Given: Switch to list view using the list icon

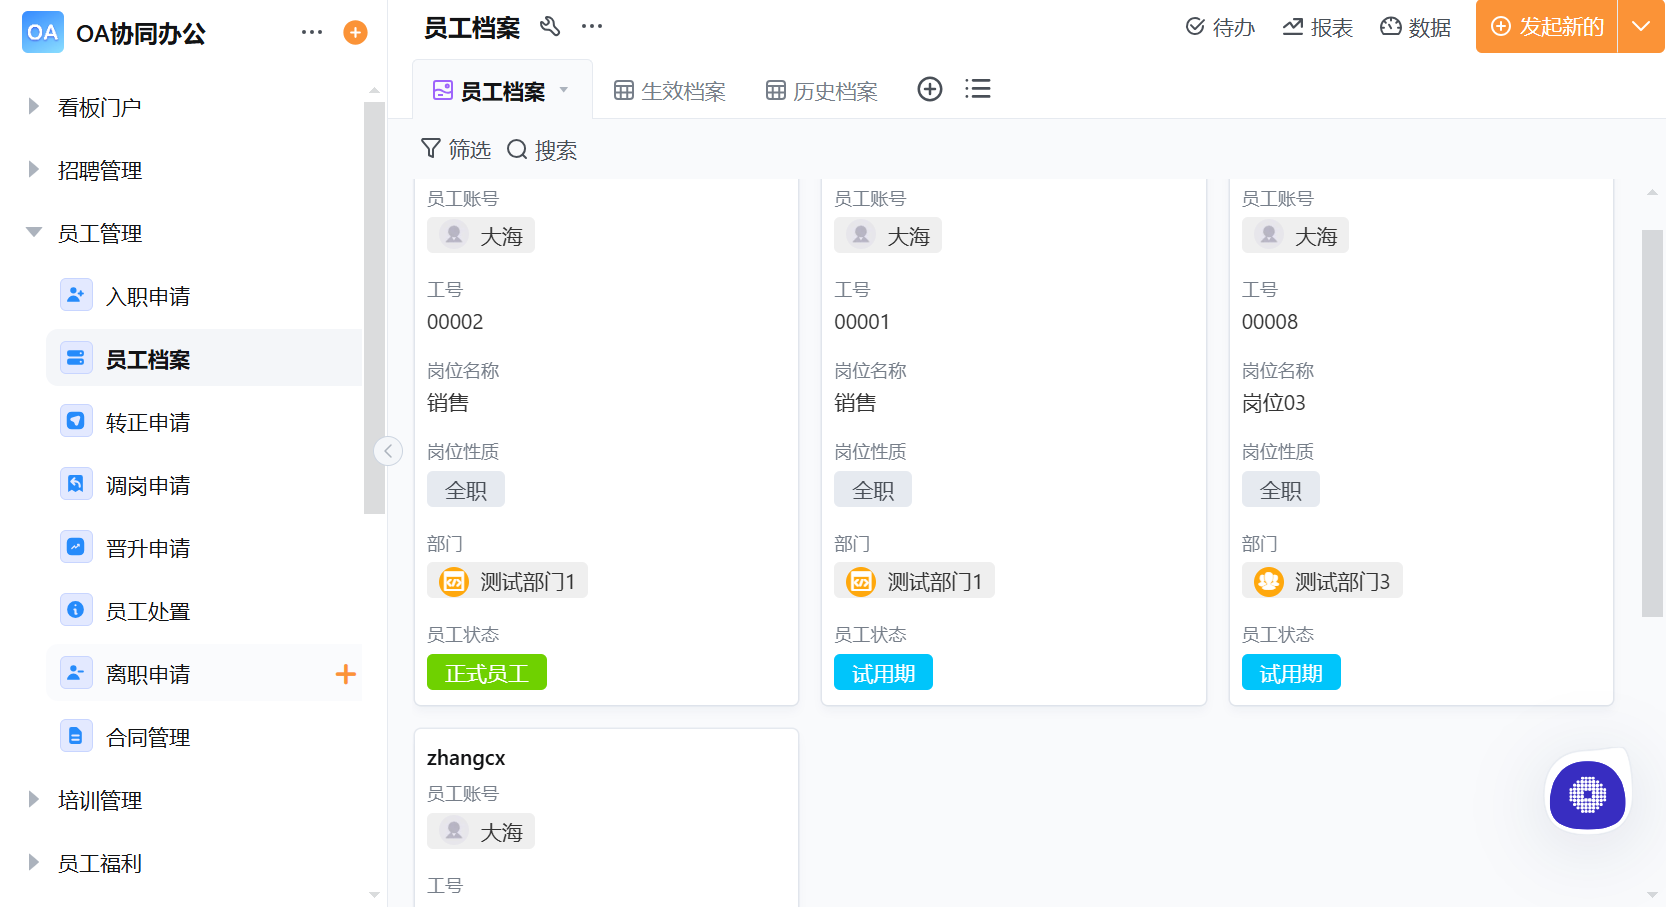Looking at the screenshot, I should click(977, 89).
